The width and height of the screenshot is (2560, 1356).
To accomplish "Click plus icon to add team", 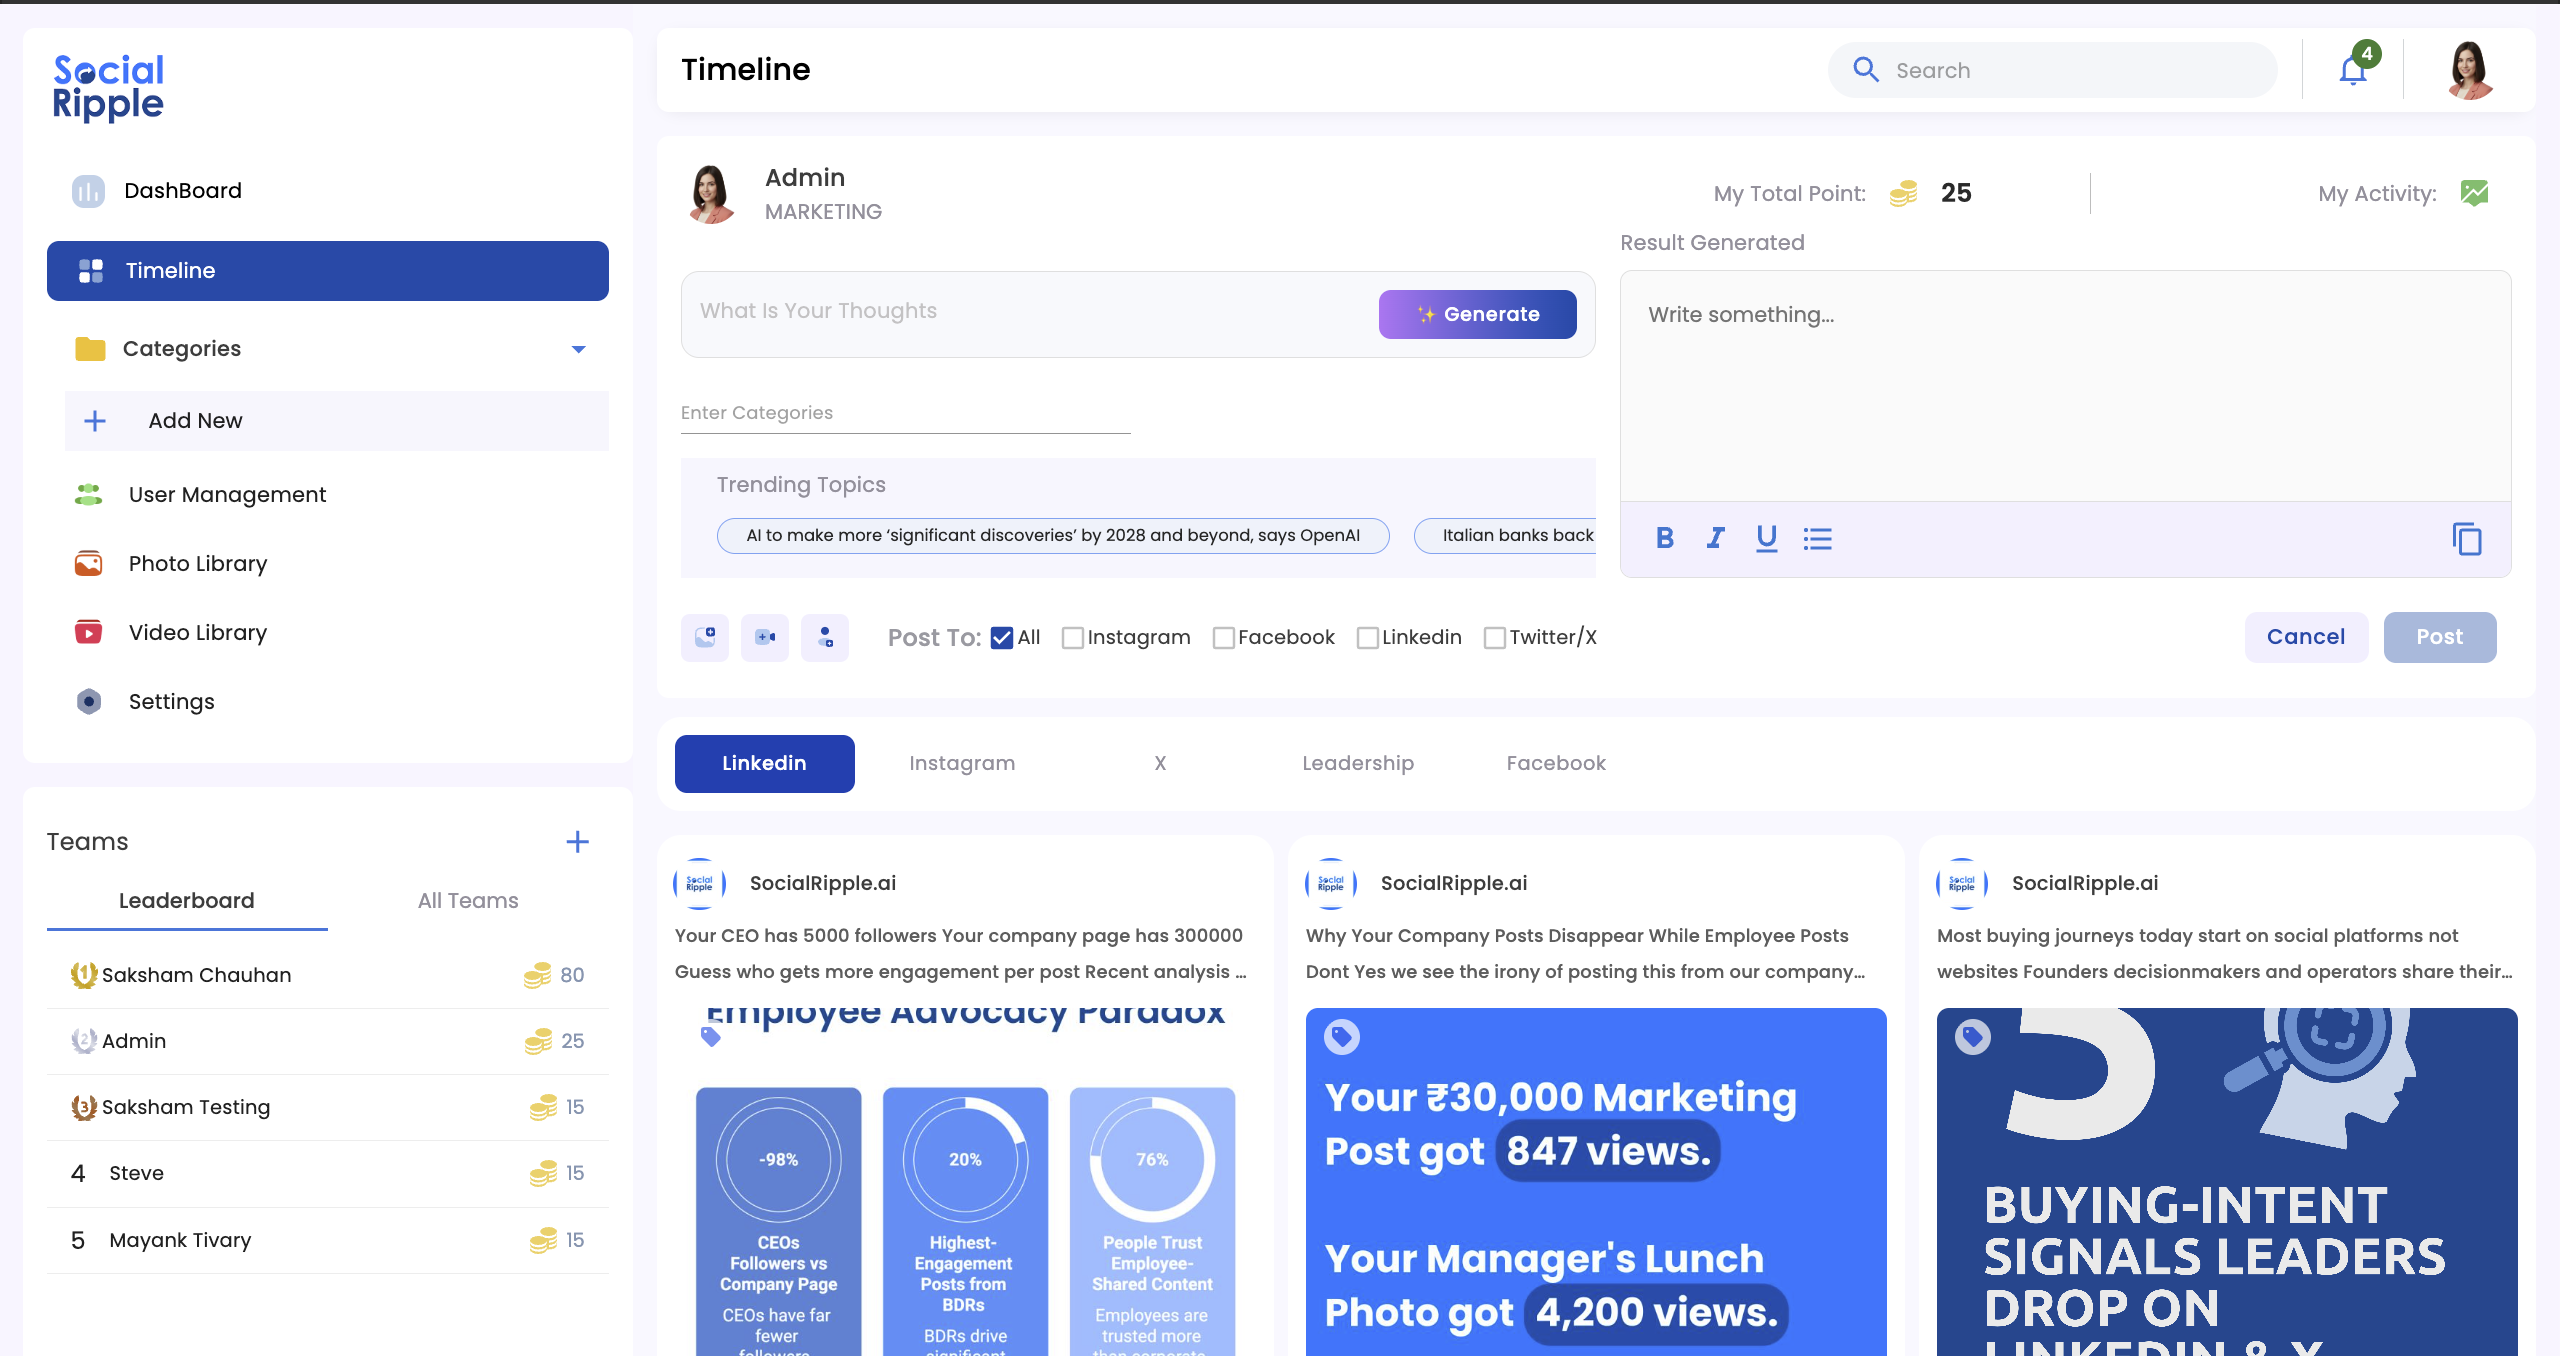I will [x=577, y=842].
